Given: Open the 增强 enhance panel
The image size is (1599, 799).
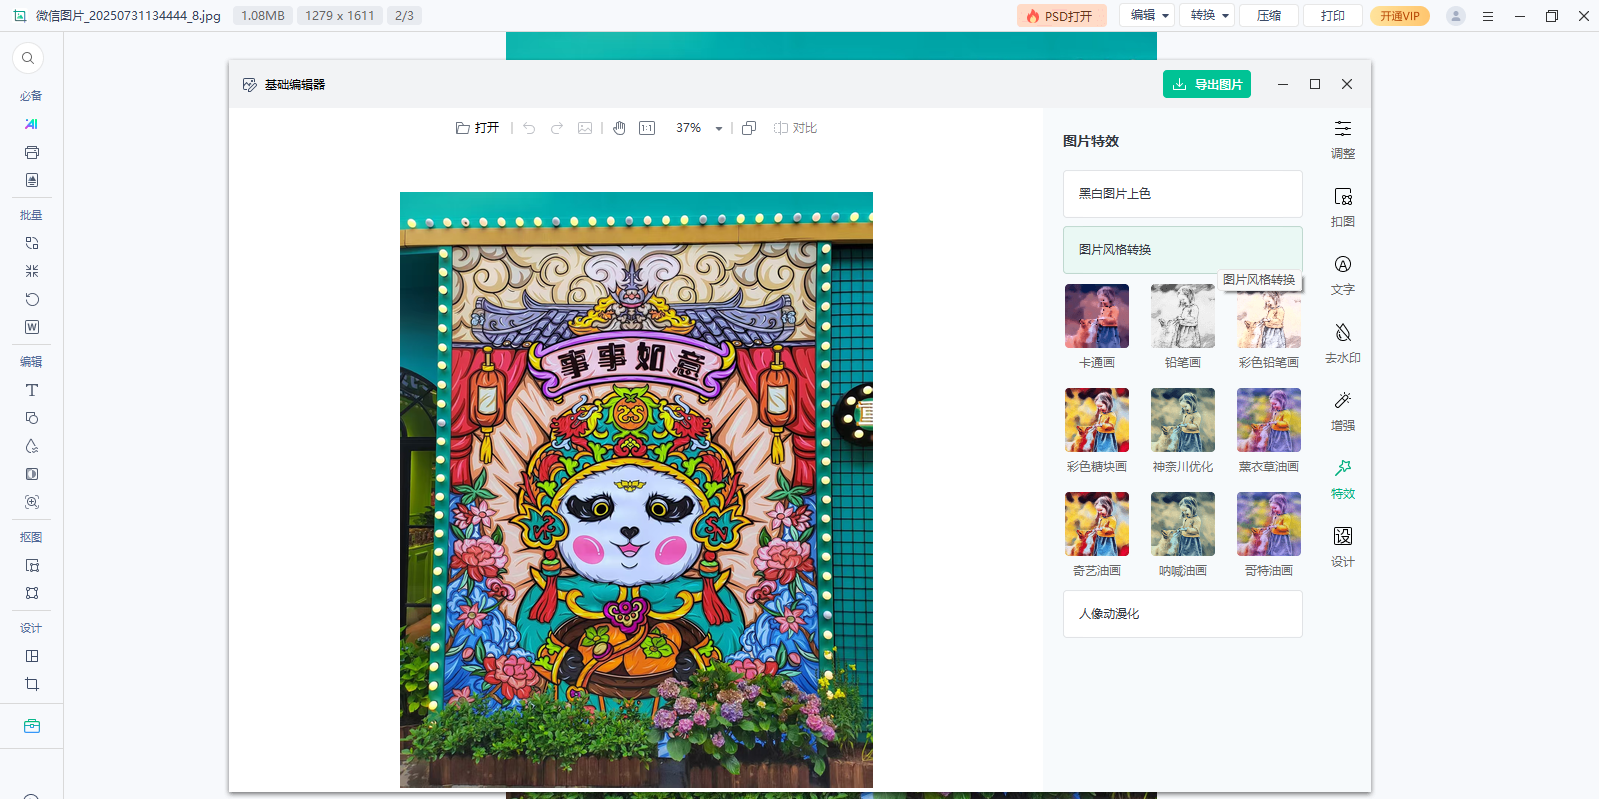Looking at the screenshot, I should click(x=1343, y=411).
